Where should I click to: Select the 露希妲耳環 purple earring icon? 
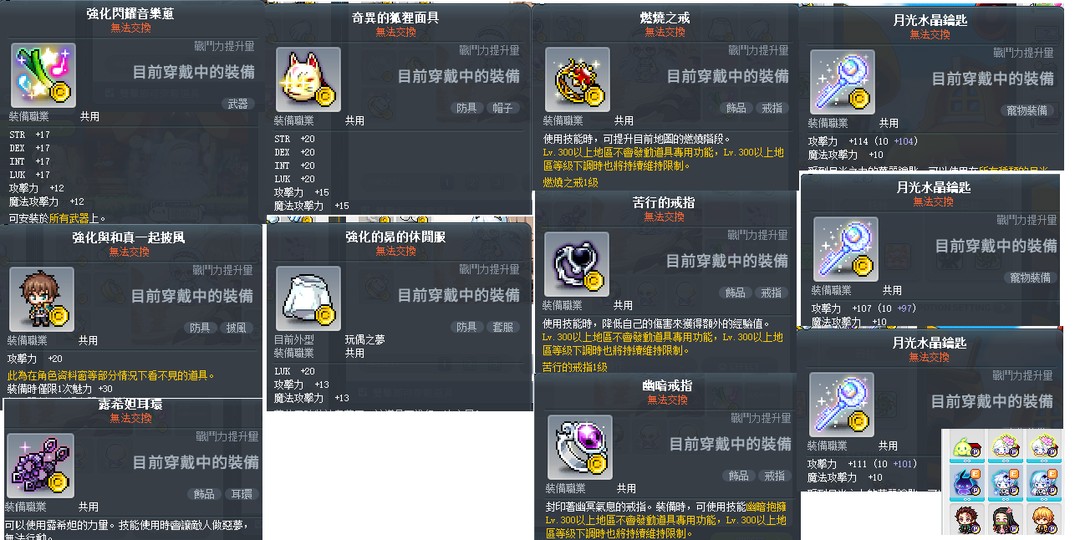pos(40,465)
